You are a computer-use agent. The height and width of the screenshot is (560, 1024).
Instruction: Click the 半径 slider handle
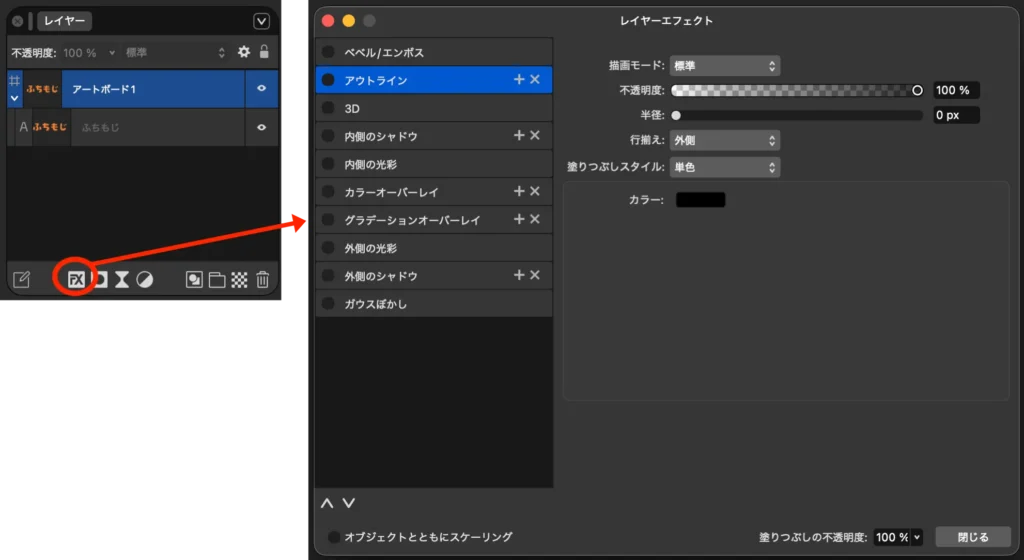(676, 116)
